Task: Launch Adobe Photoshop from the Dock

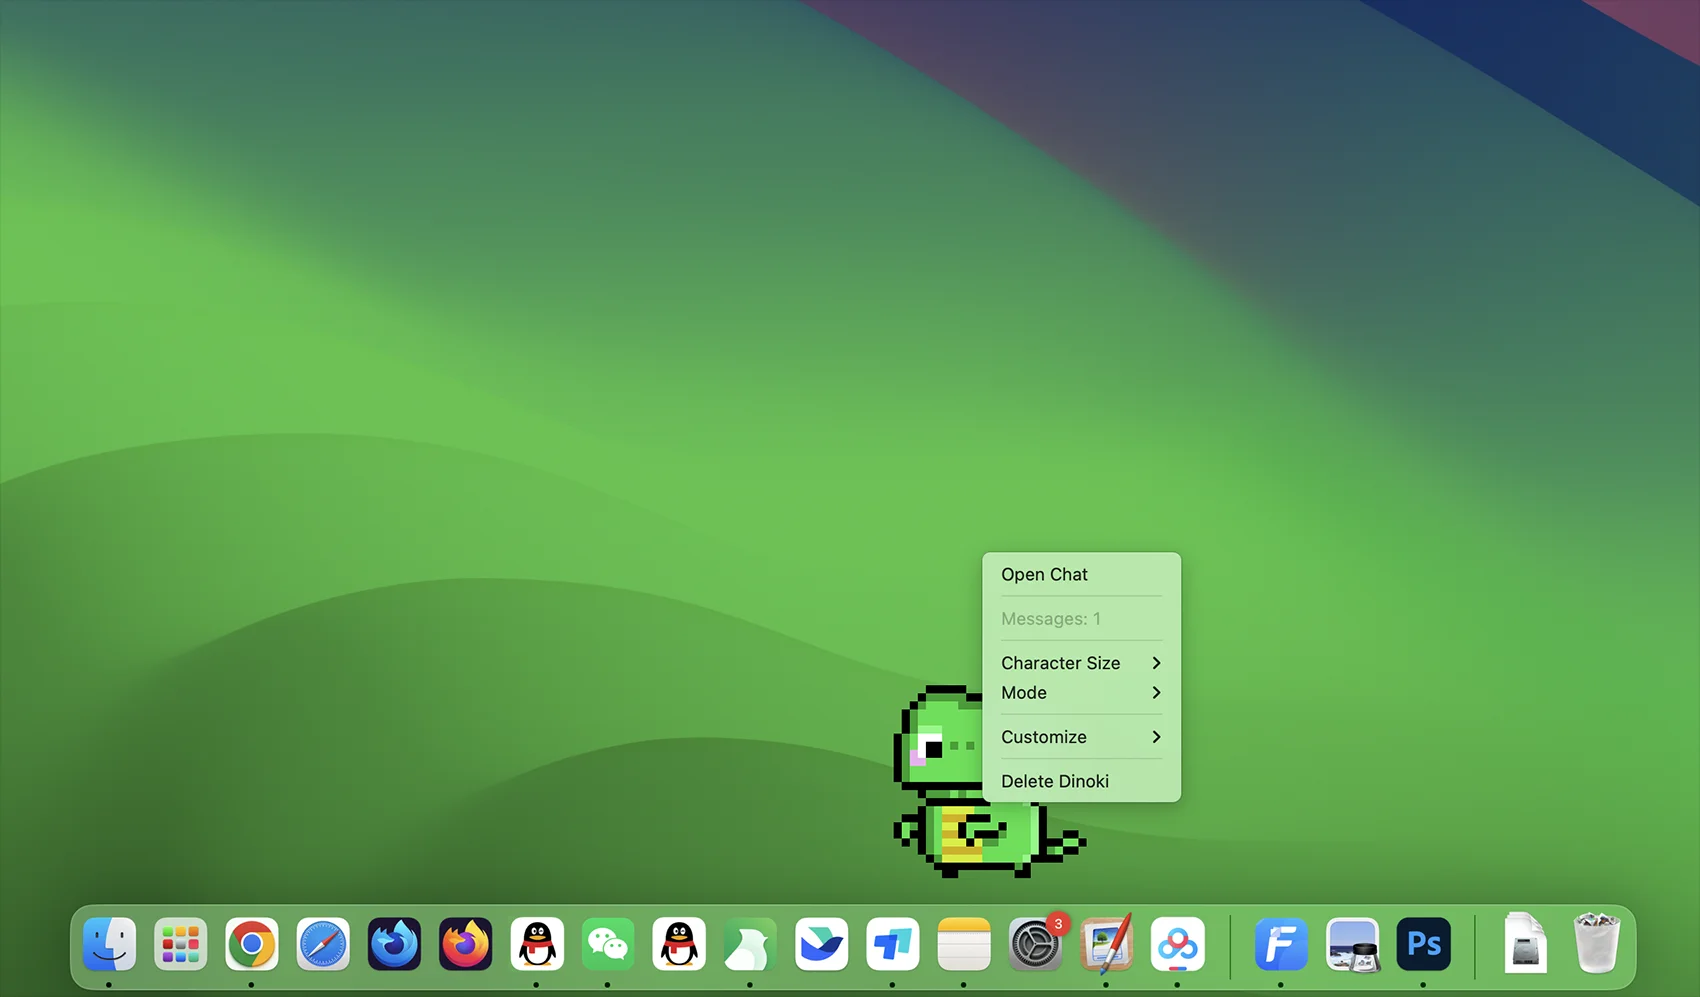Action: pyautogui.click(x=1423, y=944)
